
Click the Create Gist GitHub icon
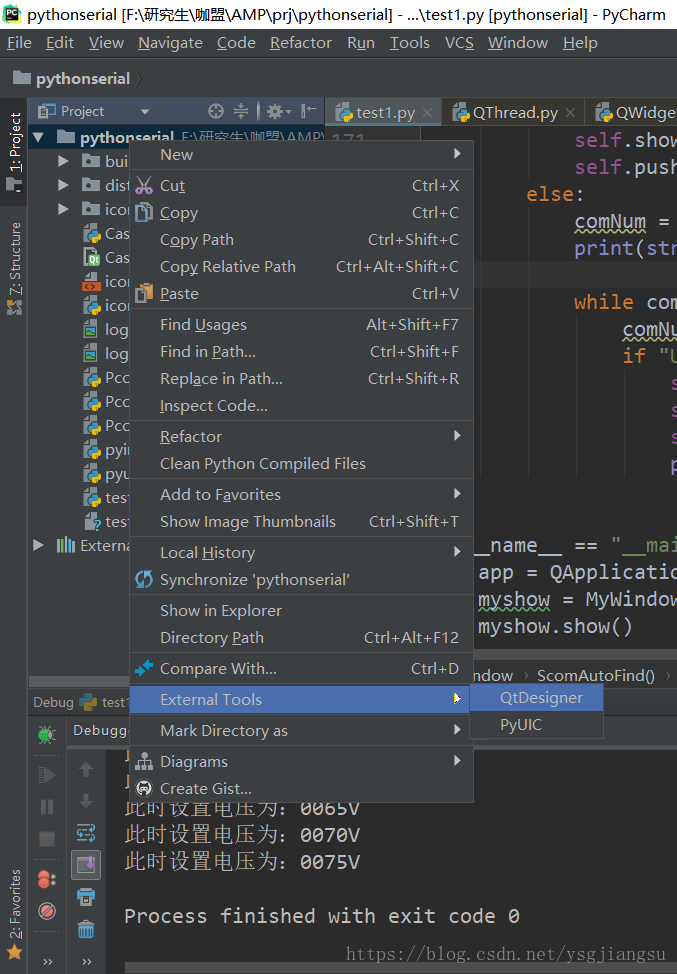click(144, 788)
